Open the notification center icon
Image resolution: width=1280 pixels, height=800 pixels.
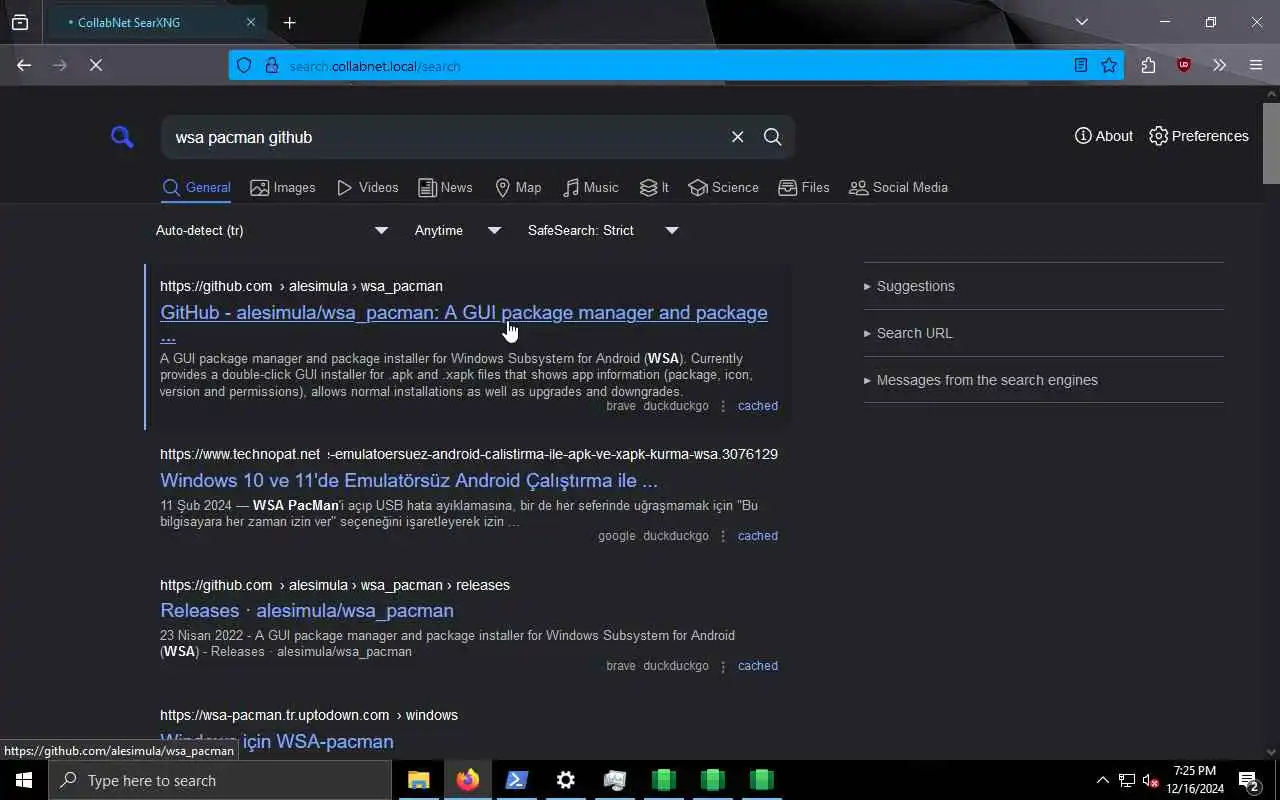(x=1249, y=780)
